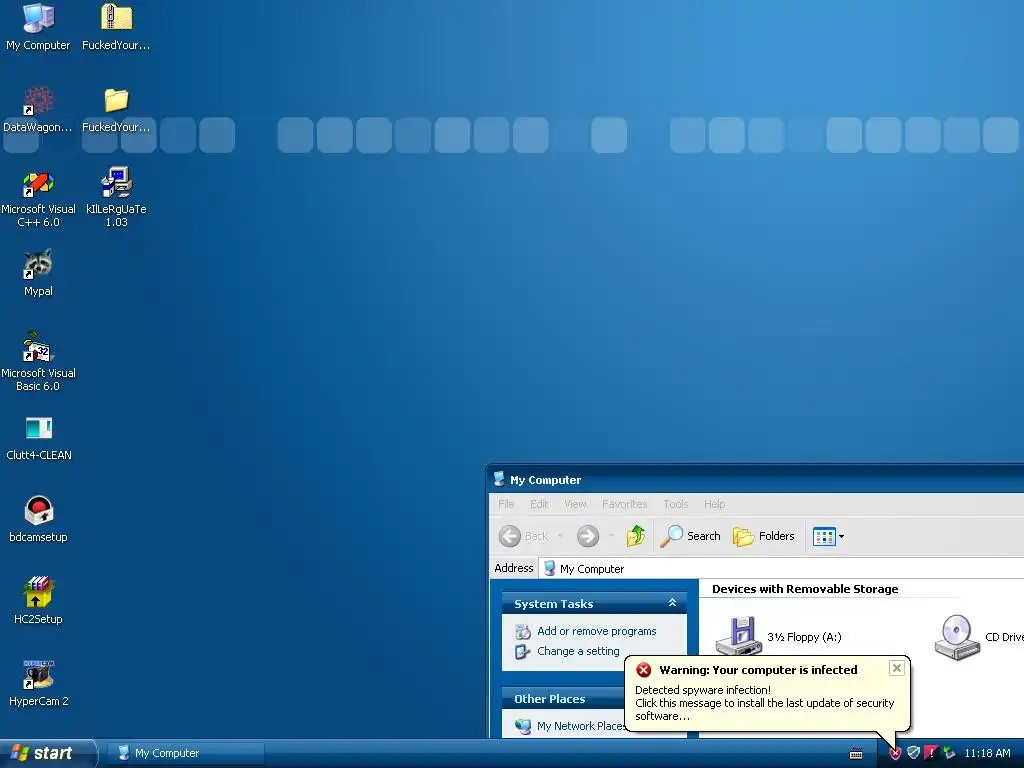The image size is (1024, 768).
Task: Open the Back history dropdown arrow
Action: coord(560,536)
